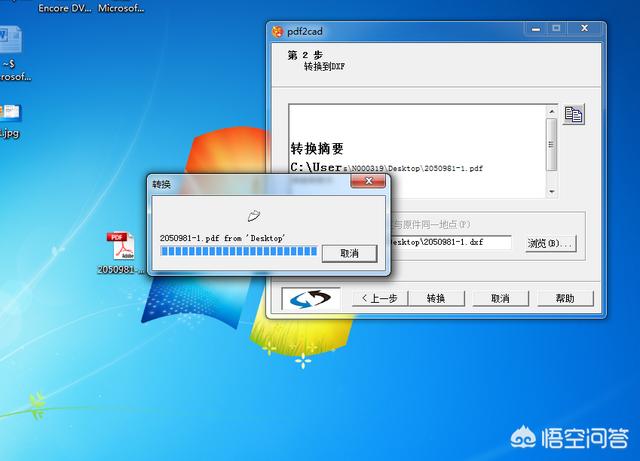Image resolution: width=640 pixels, height=461 pixels.
Task: Click the pdf2cad title bar app icon
Action: [278, 32]
